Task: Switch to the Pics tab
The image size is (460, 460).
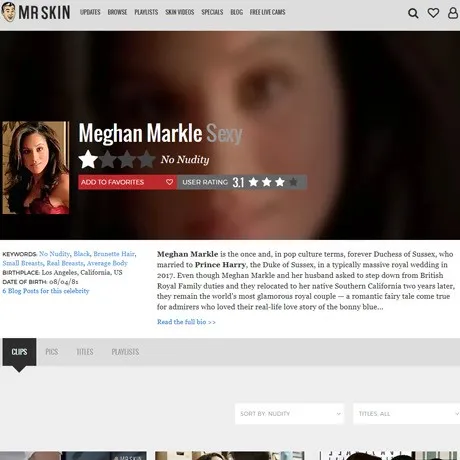Action: 52,352
